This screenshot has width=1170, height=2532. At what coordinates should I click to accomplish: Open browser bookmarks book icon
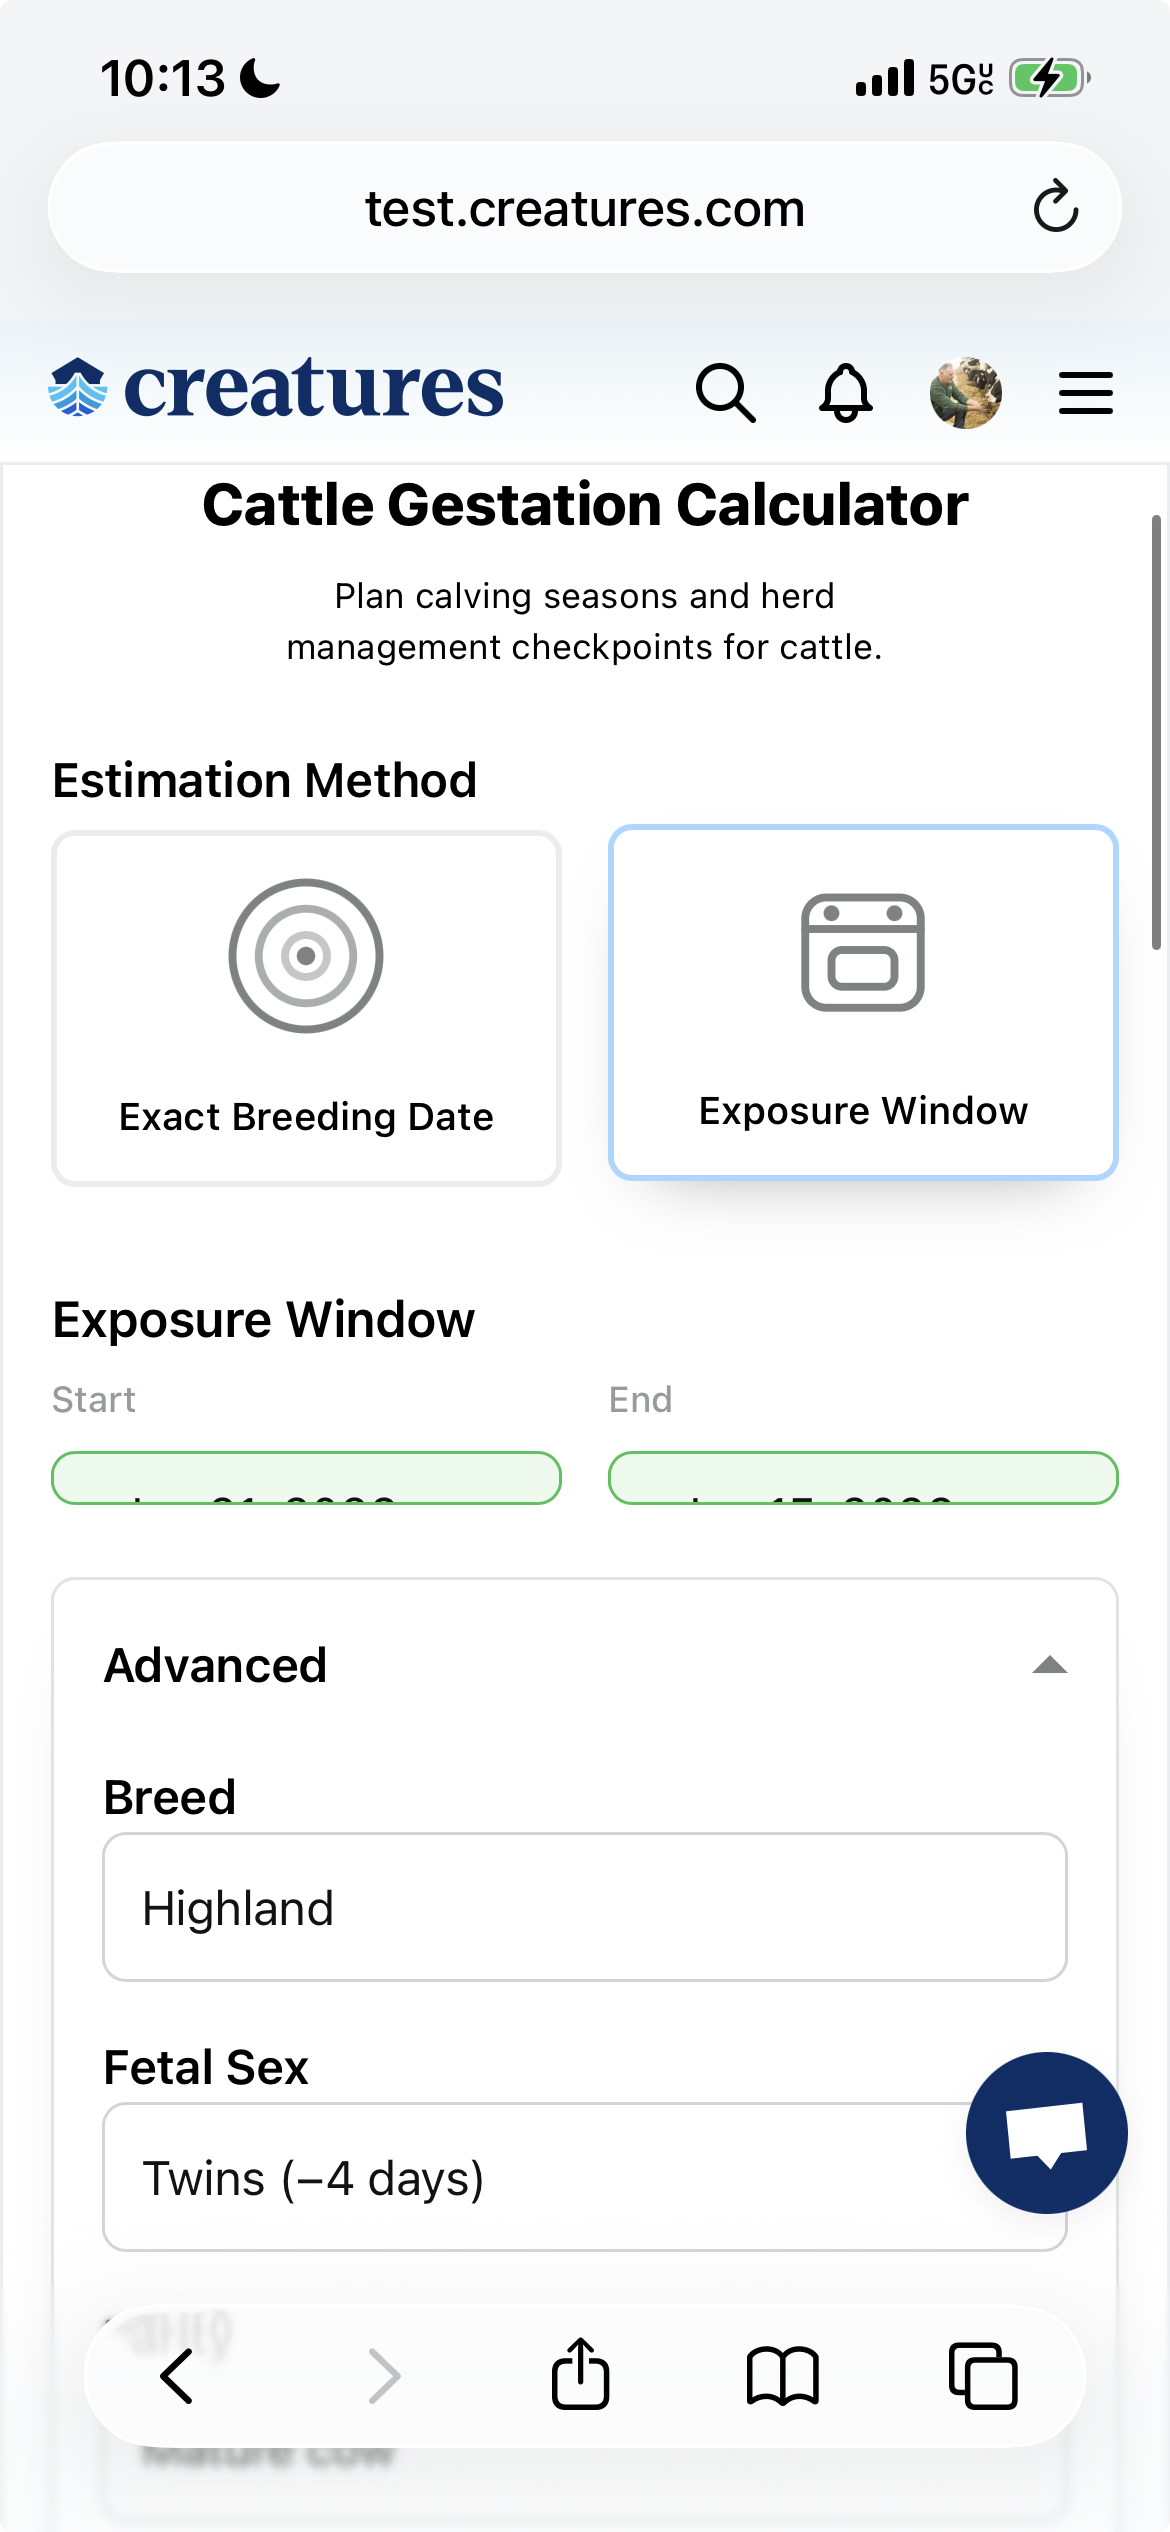coord(783,2375)
